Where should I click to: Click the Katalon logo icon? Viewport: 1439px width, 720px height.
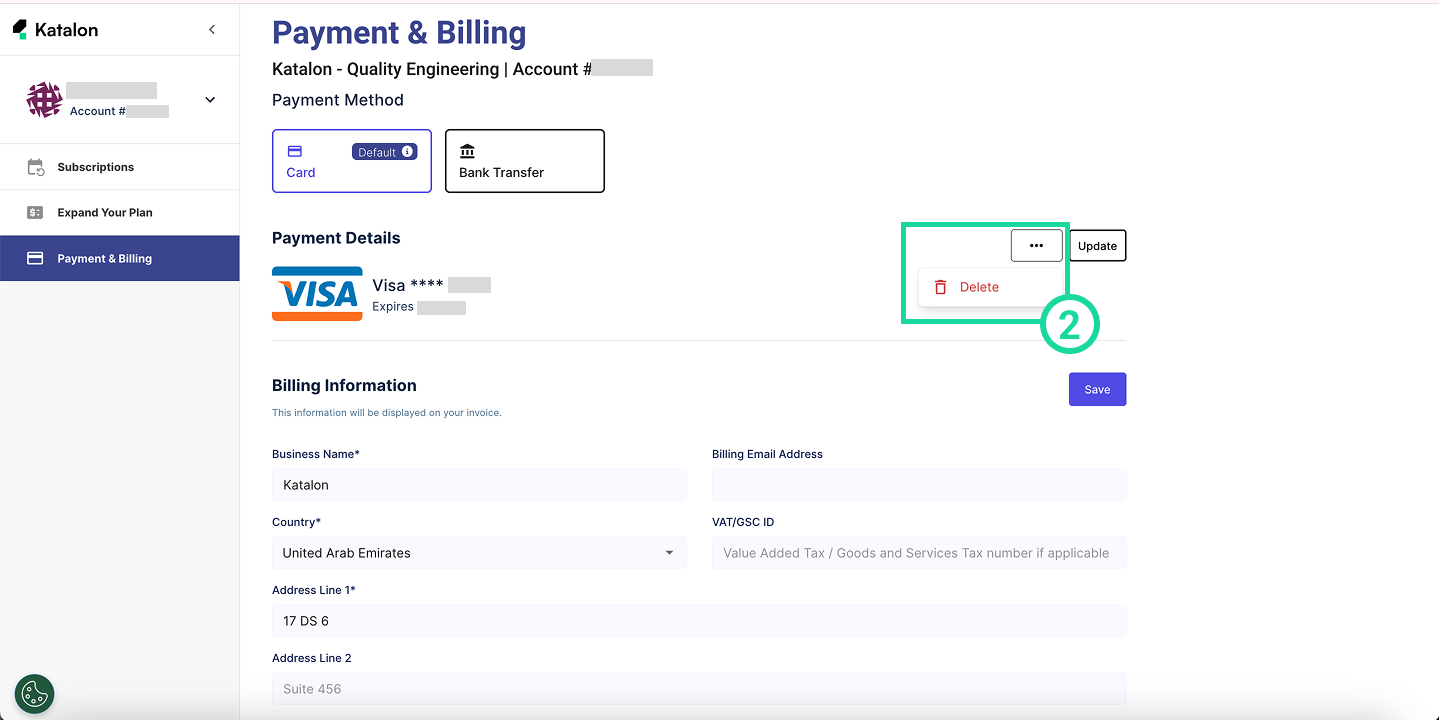(x=20, y=29)
